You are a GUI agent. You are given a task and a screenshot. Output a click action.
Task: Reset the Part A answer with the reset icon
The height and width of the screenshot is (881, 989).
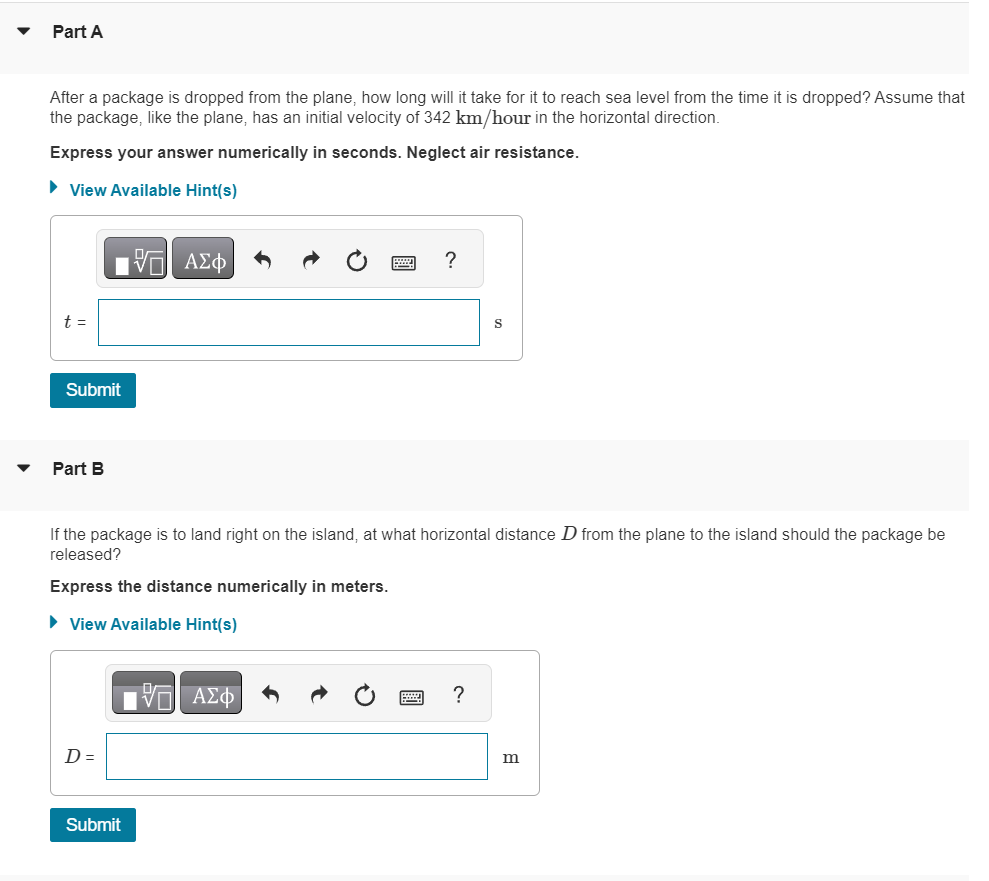(357, 258)
